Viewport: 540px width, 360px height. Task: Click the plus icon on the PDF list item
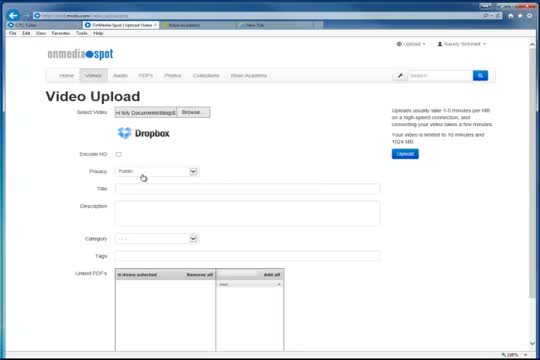(x=279, y=284)
